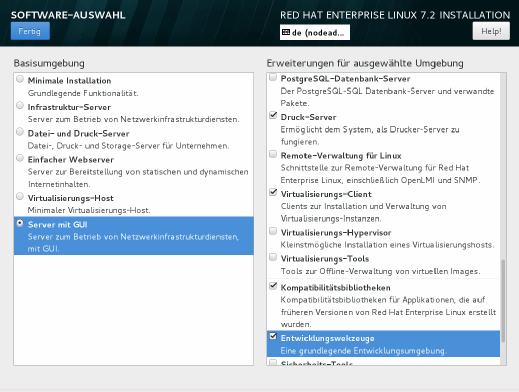The height and width of the screenshot is (392, 519).
Task: Enable Remote-Verwaltung für Linux checkbox
Action: tap(273, 154)
